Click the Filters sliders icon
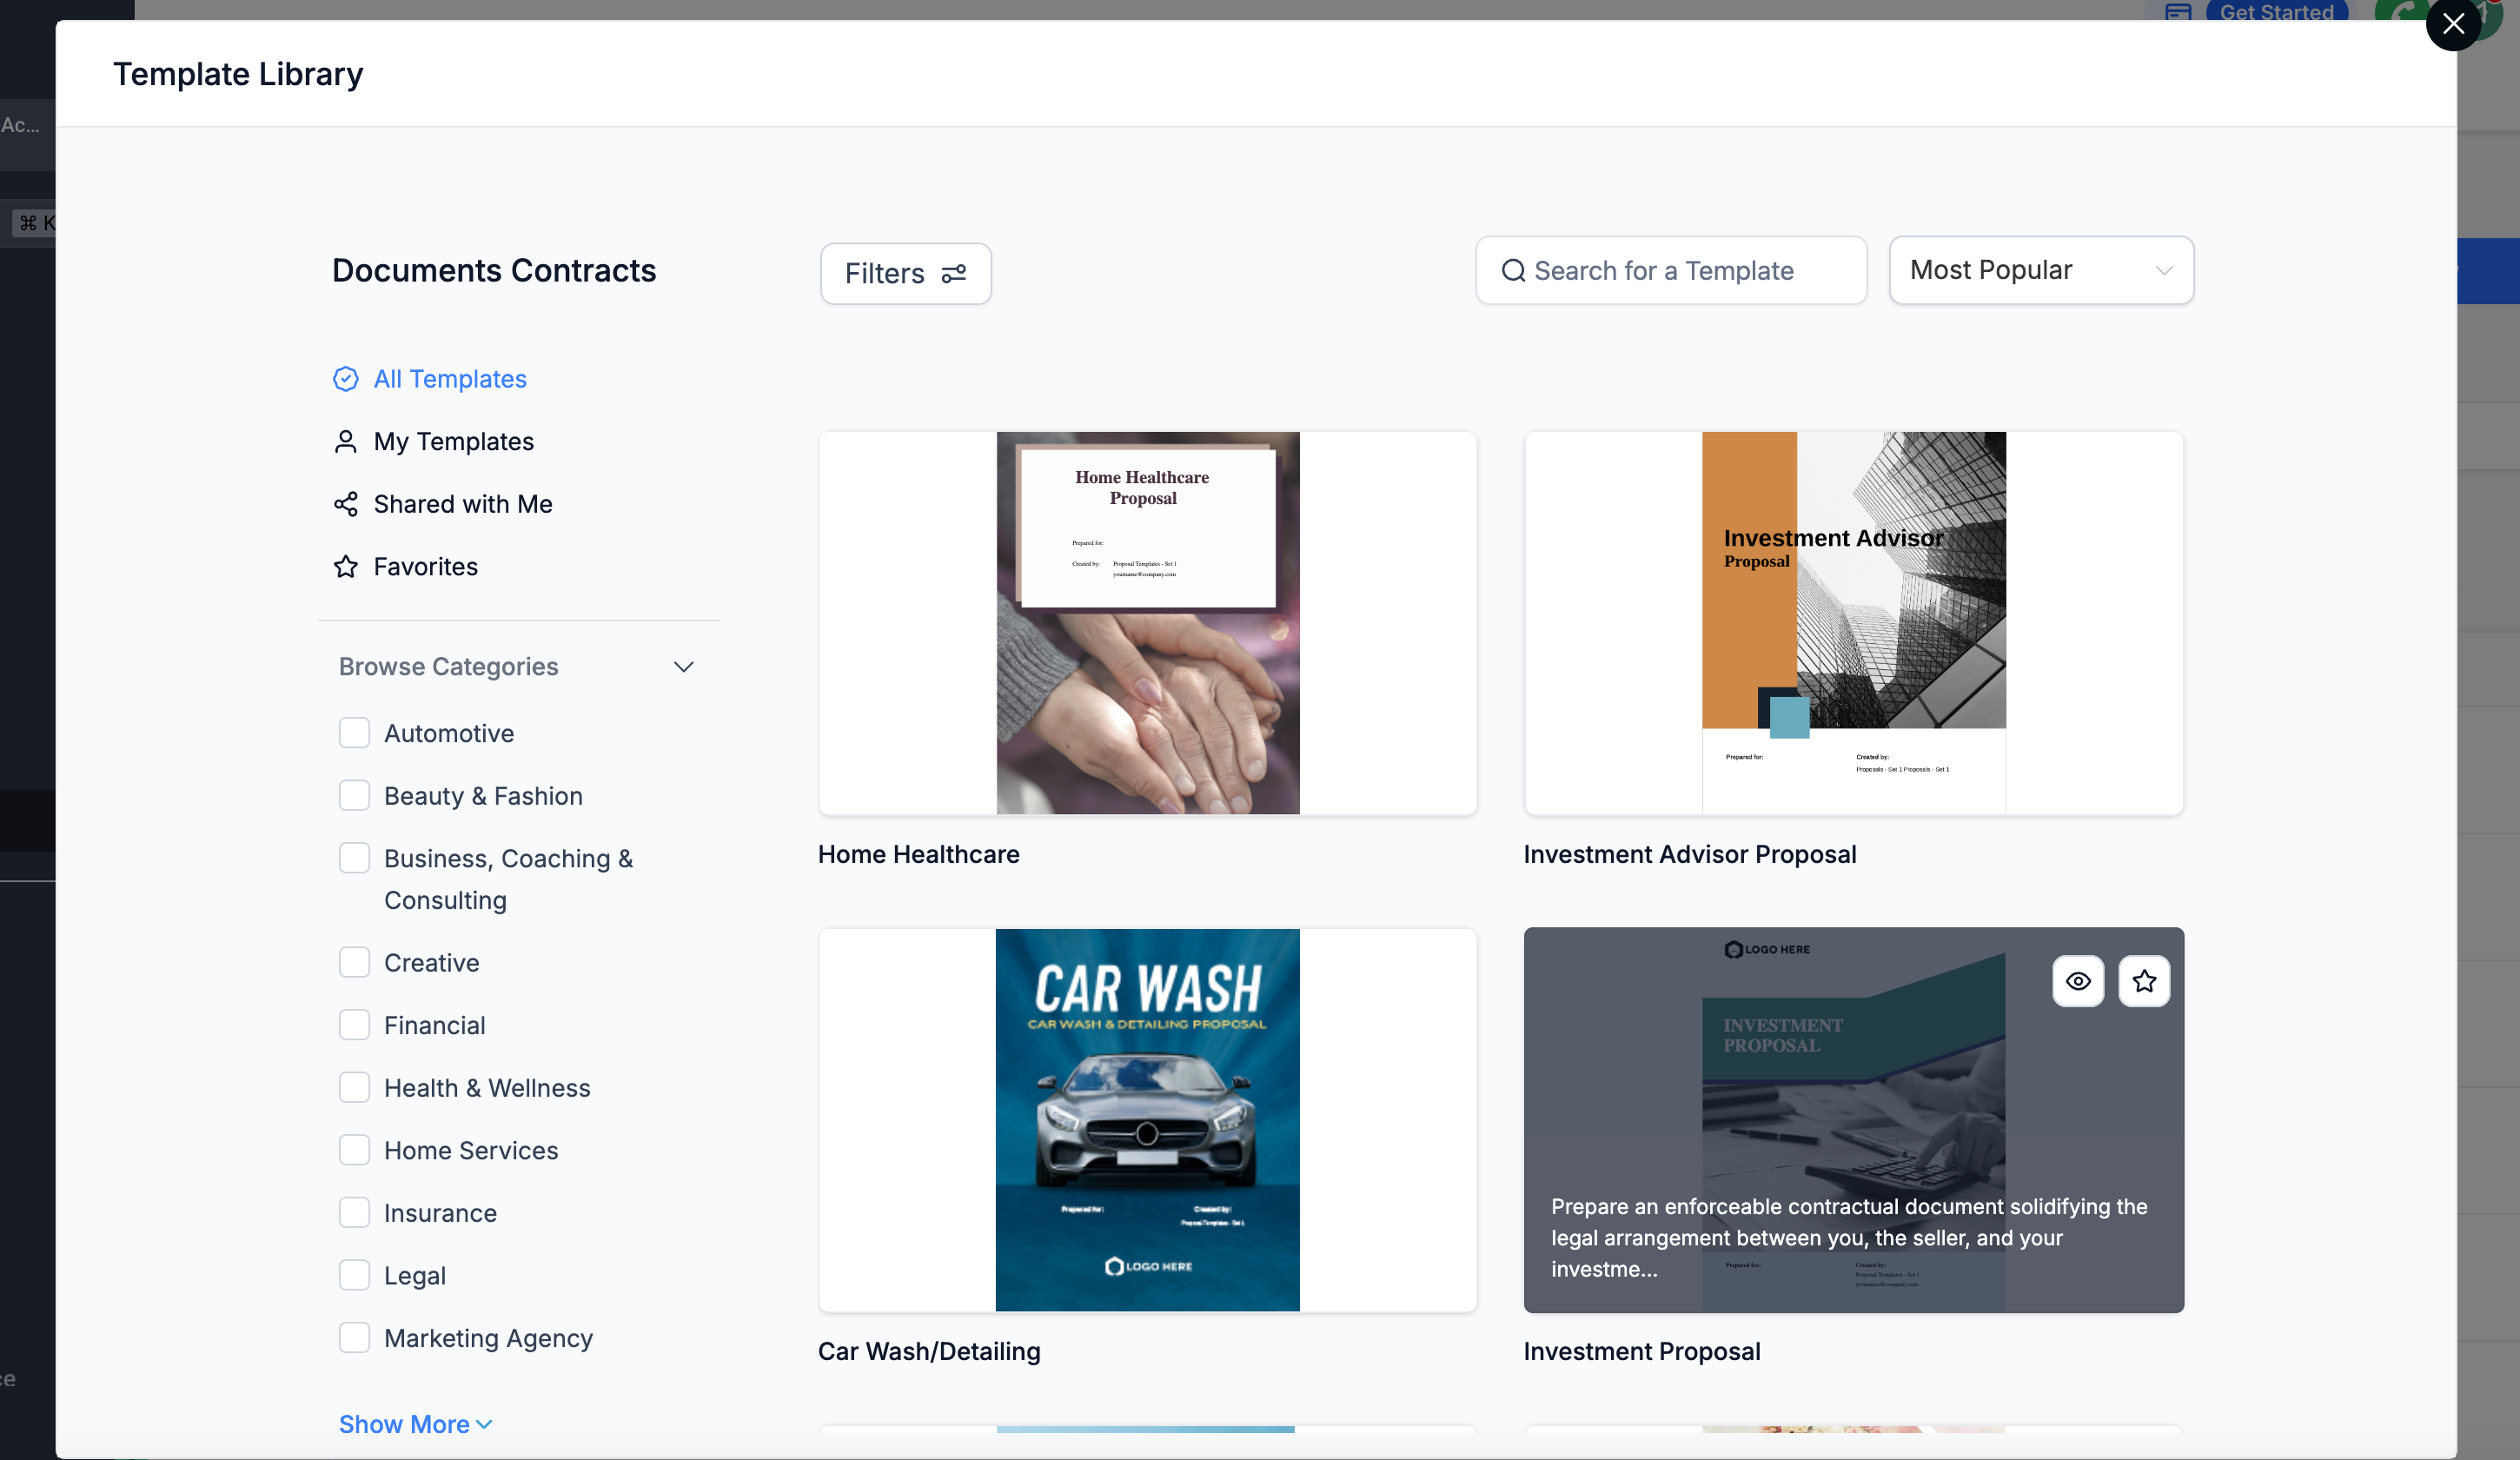The image size is (2520, 1460). [x=954, y=274]
